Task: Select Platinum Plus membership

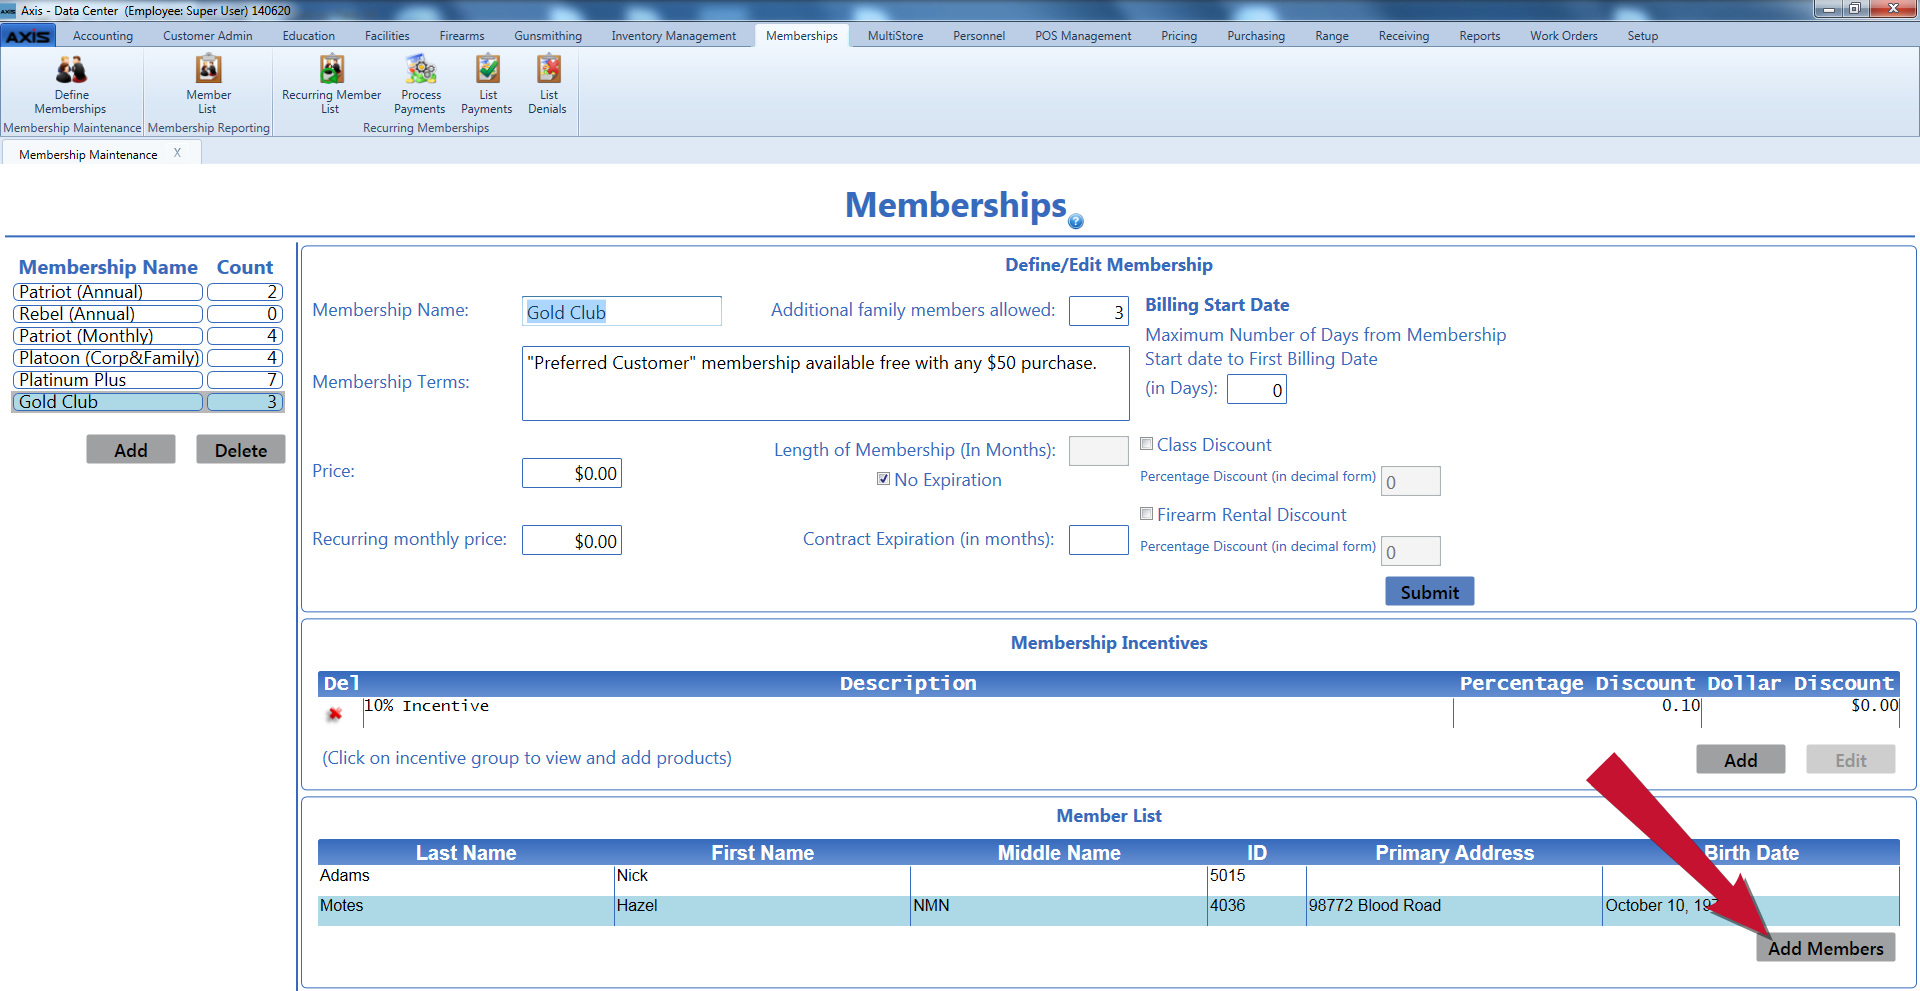Action: pos(108,380)
